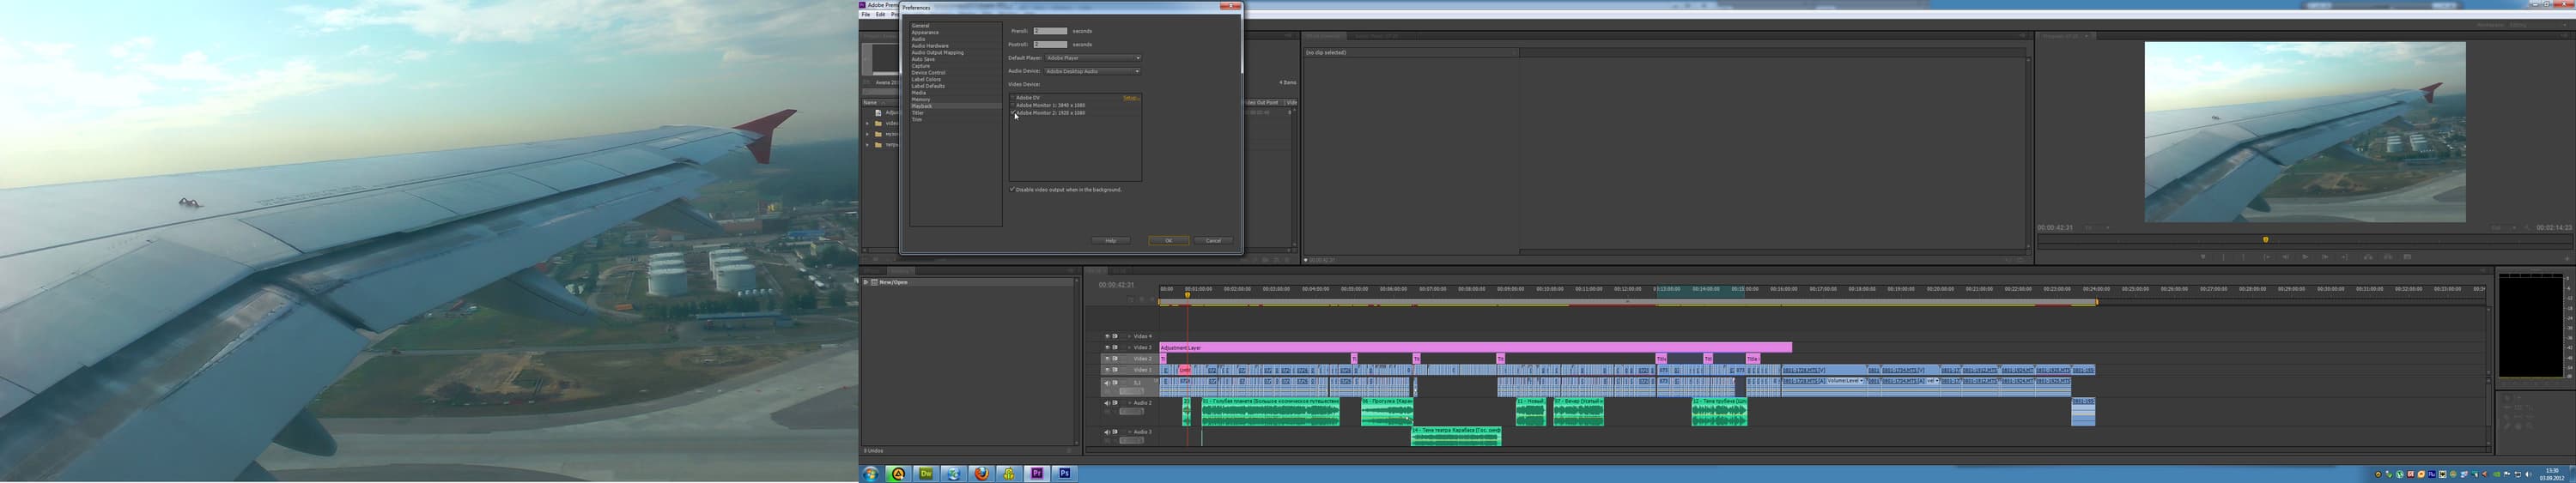Launch Firefox from the taskbar
The width and height of the screenshot is (2576, 483).
pyautogui.click(x=981, y=473)
